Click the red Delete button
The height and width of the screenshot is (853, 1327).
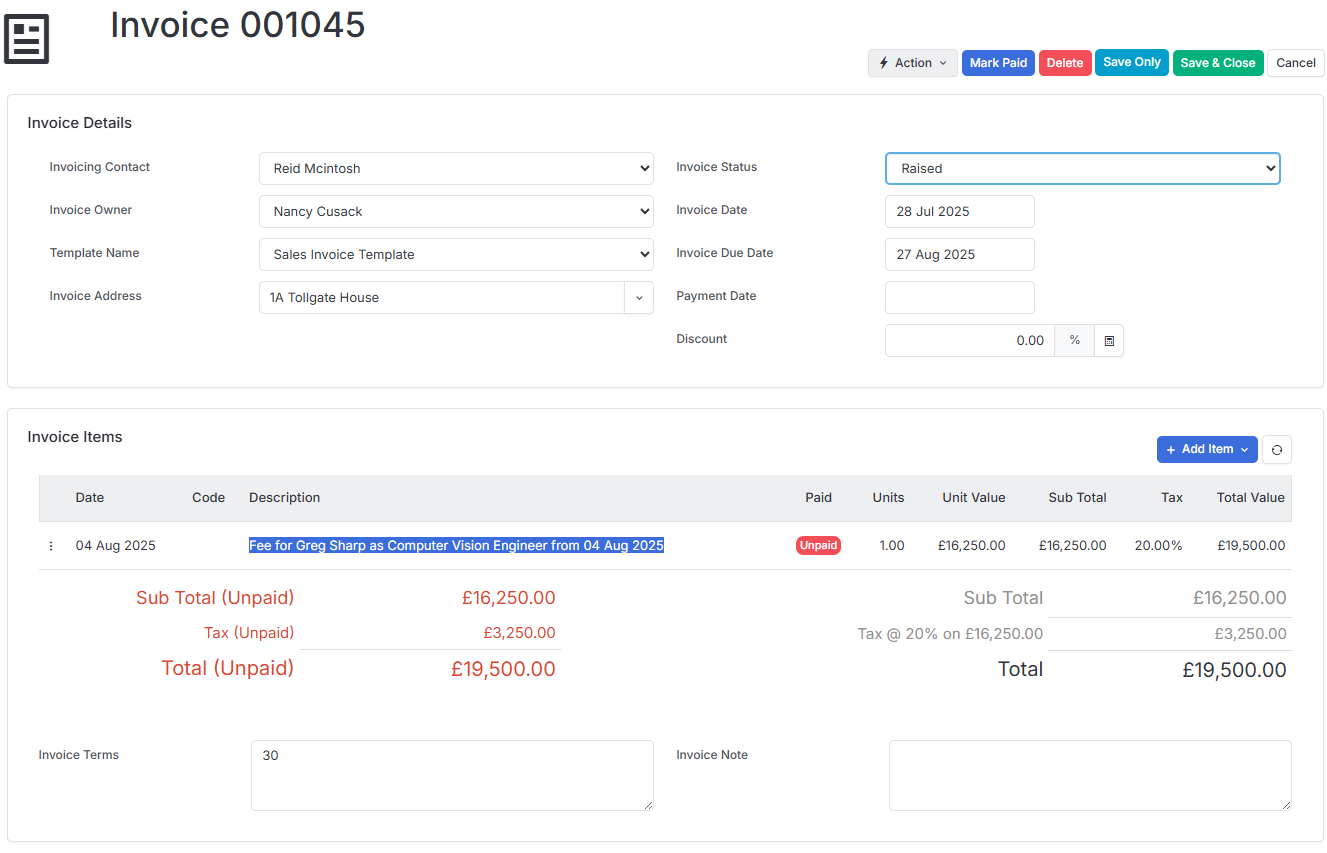point(1065,63)
